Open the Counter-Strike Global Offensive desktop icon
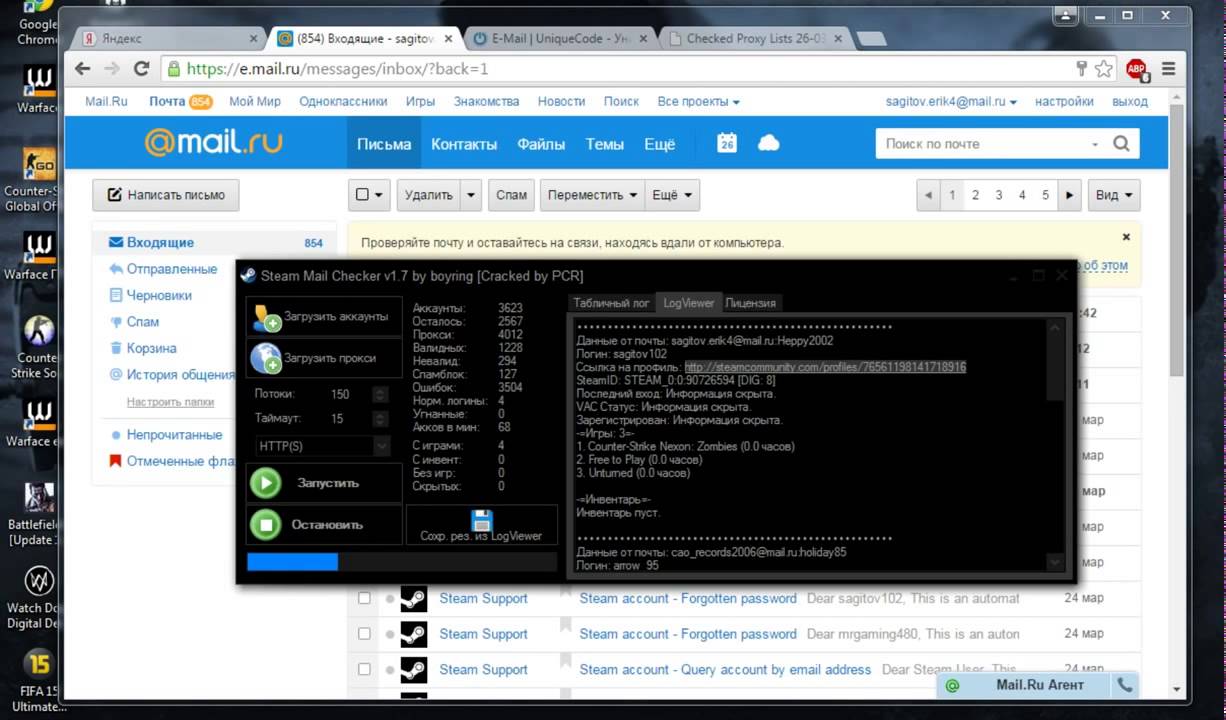Image resolution: width=1226 pixels, height=720 pixels. pyautogui.click(x=38, y=178)
